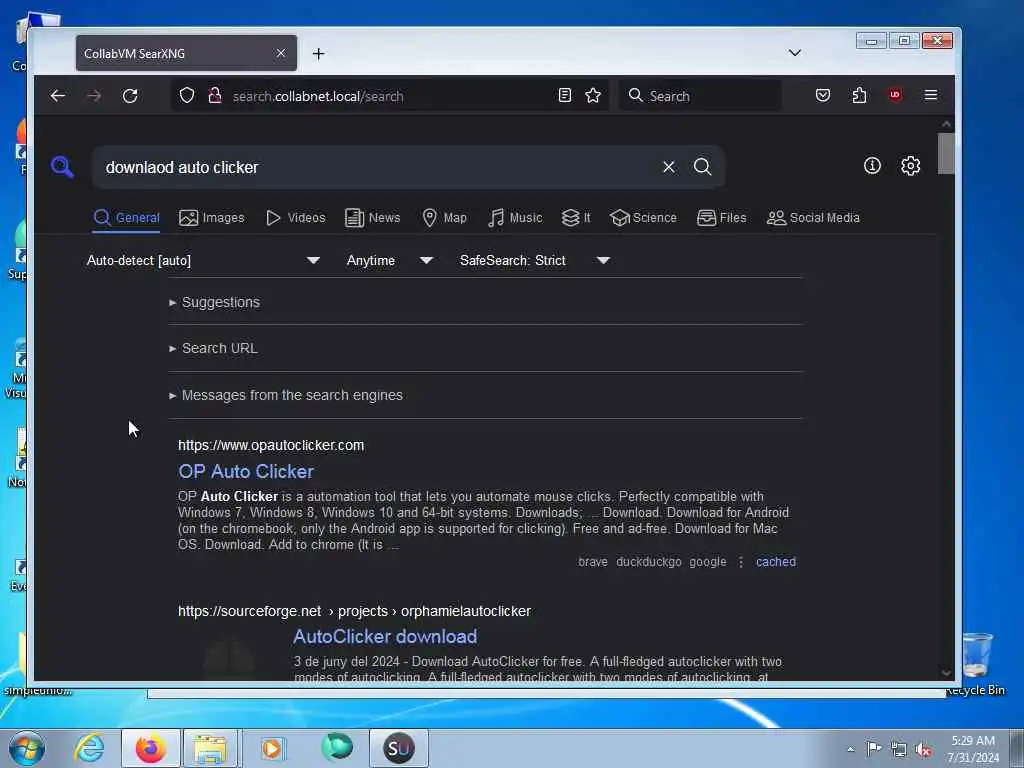Open the Extensions puzzle icon
The width and height of the screenshot is (1024, 768).
click(x=859, y=95)
